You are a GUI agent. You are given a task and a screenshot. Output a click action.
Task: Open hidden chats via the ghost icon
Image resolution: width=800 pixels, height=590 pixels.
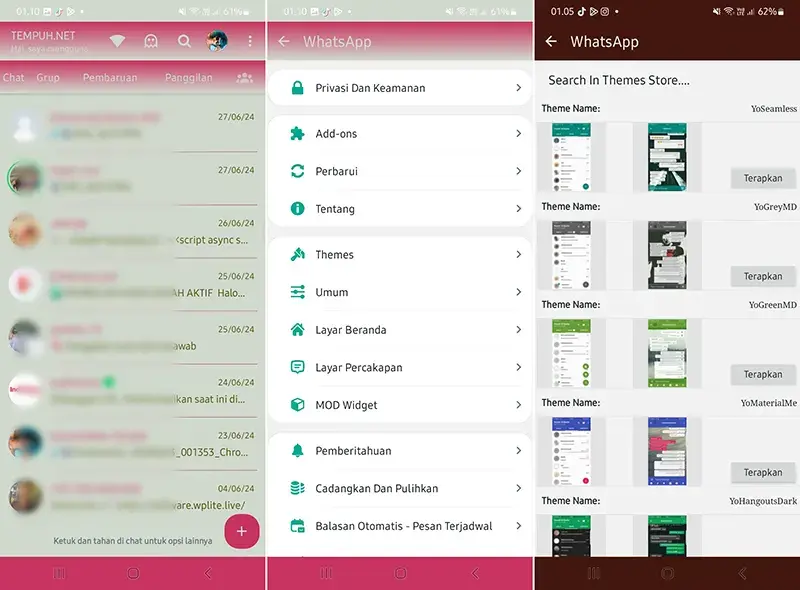[150, 41]
